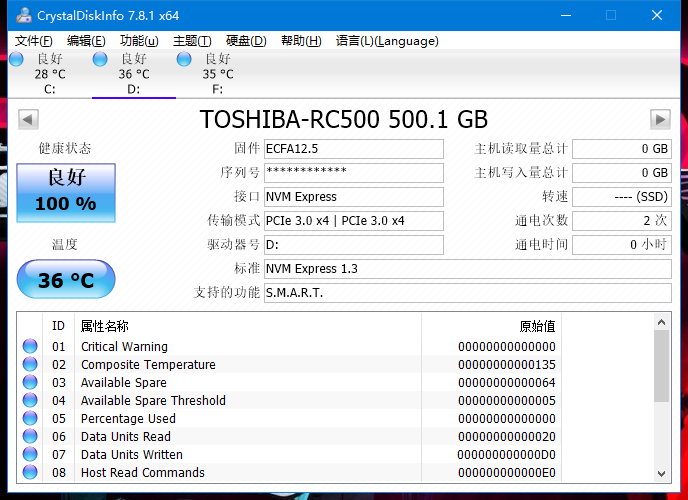Click the 转速 value ---- (SSD)
The image size is (688, 500).
[622, 196]
